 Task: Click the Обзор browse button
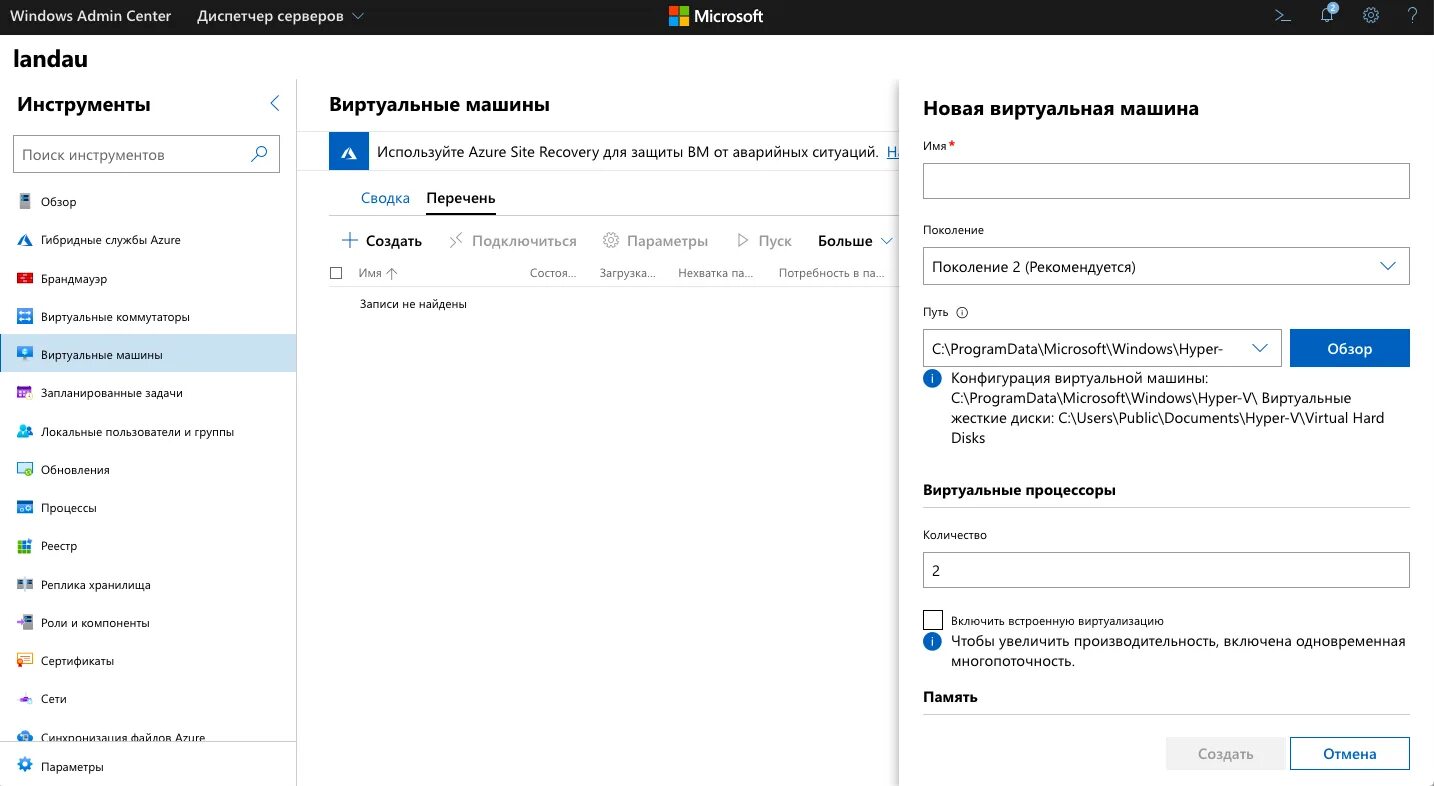tap(1349, 348)
